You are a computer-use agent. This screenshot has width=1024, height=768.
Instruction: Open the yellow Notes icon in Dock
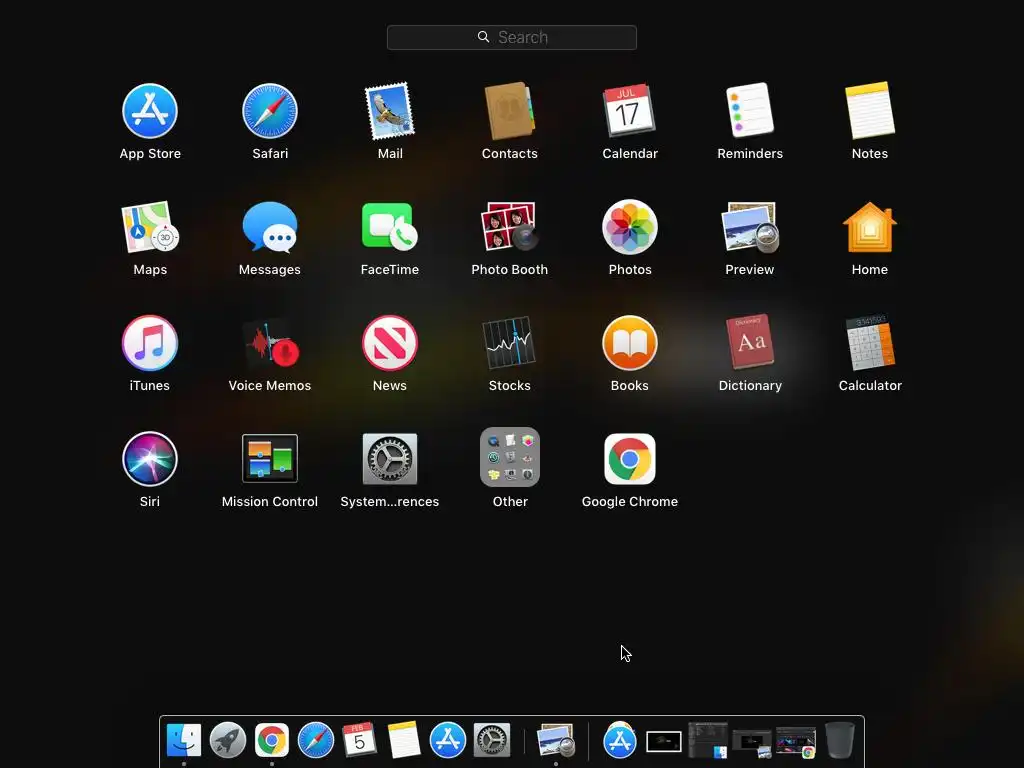coord(404,740)
